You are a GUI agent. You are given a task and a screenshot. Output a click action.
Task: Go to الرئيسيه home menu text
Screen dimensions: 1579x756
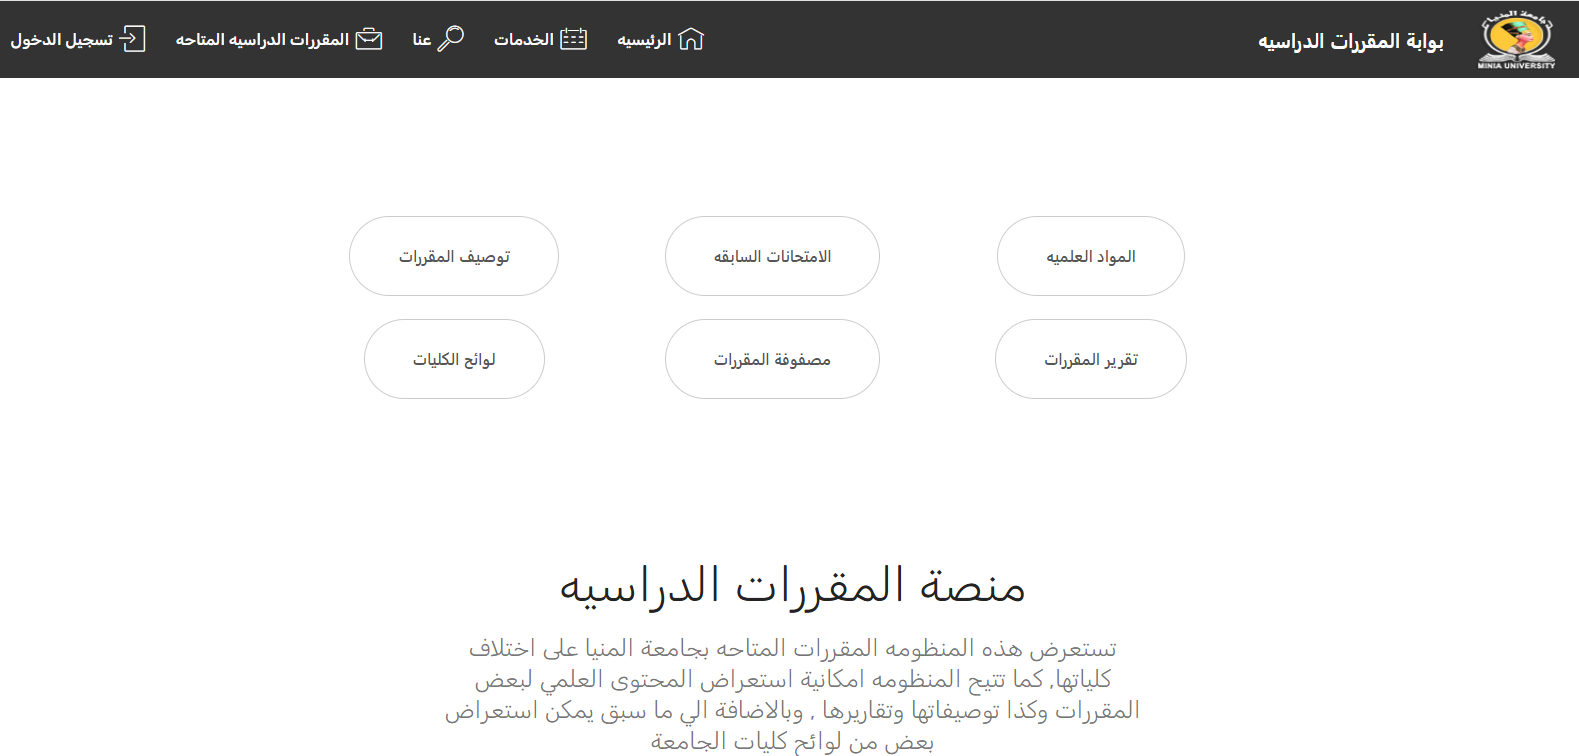click(x=644, y=40)
